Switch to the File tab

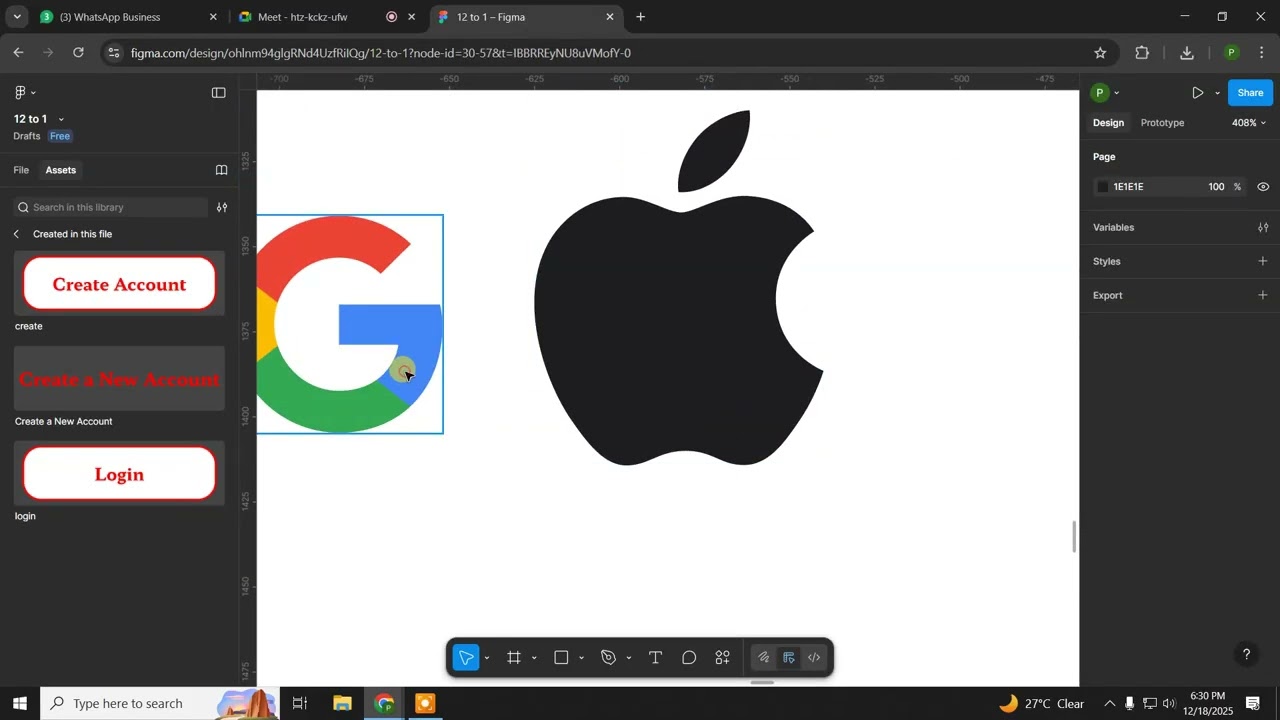point(21,170)
